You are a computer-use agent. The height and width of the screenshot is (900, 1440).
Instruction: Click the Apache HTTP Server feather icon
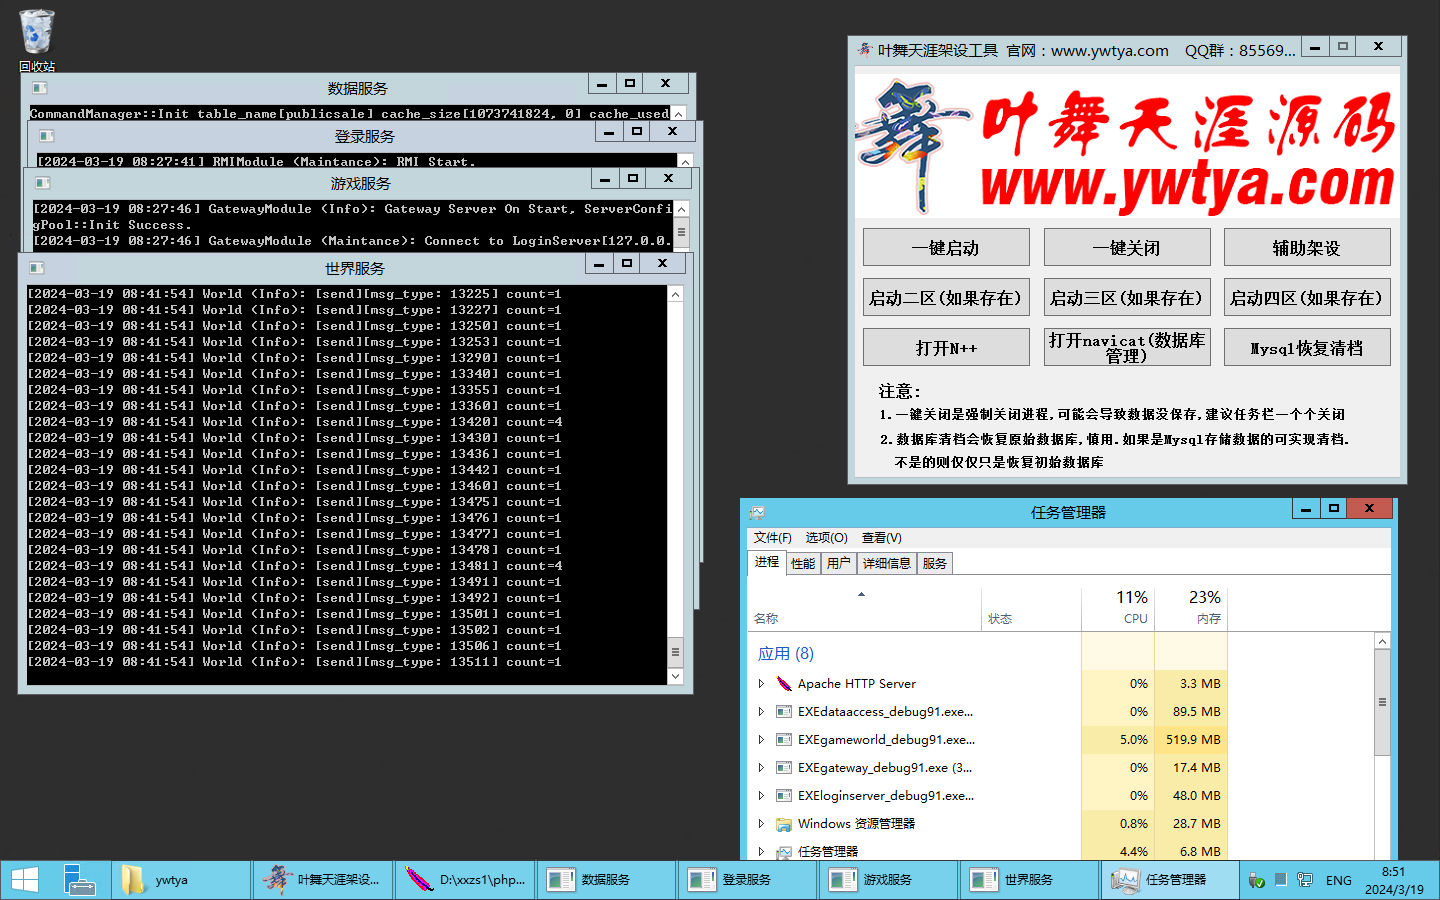pyautogui.click(x=784, y=684)
